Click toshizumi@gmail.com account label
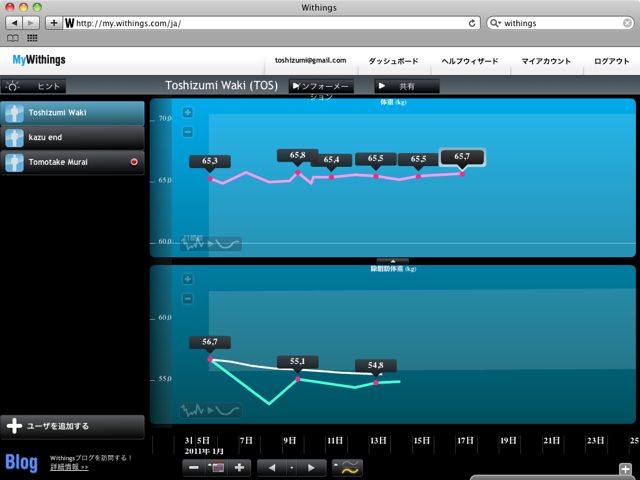Screen dimensions: 640x480 tap(310, 60)
